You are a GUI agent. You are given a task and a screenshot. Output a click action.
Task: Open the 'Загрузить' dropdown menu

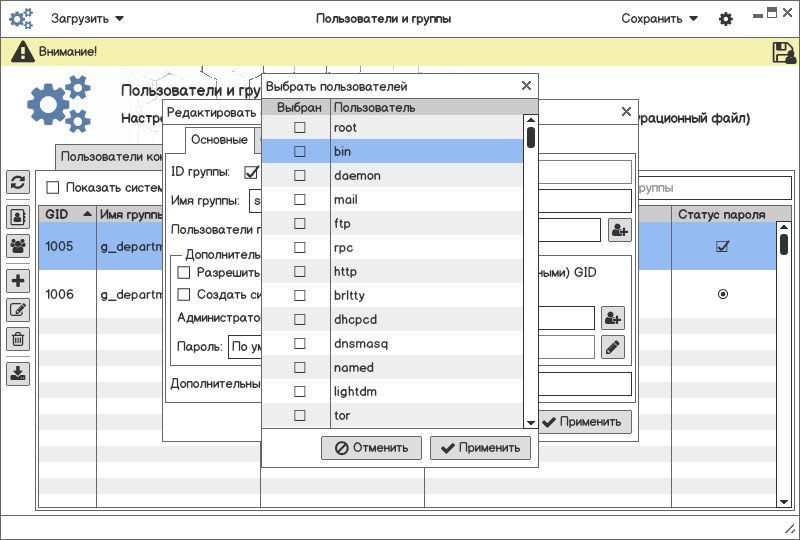88,19
